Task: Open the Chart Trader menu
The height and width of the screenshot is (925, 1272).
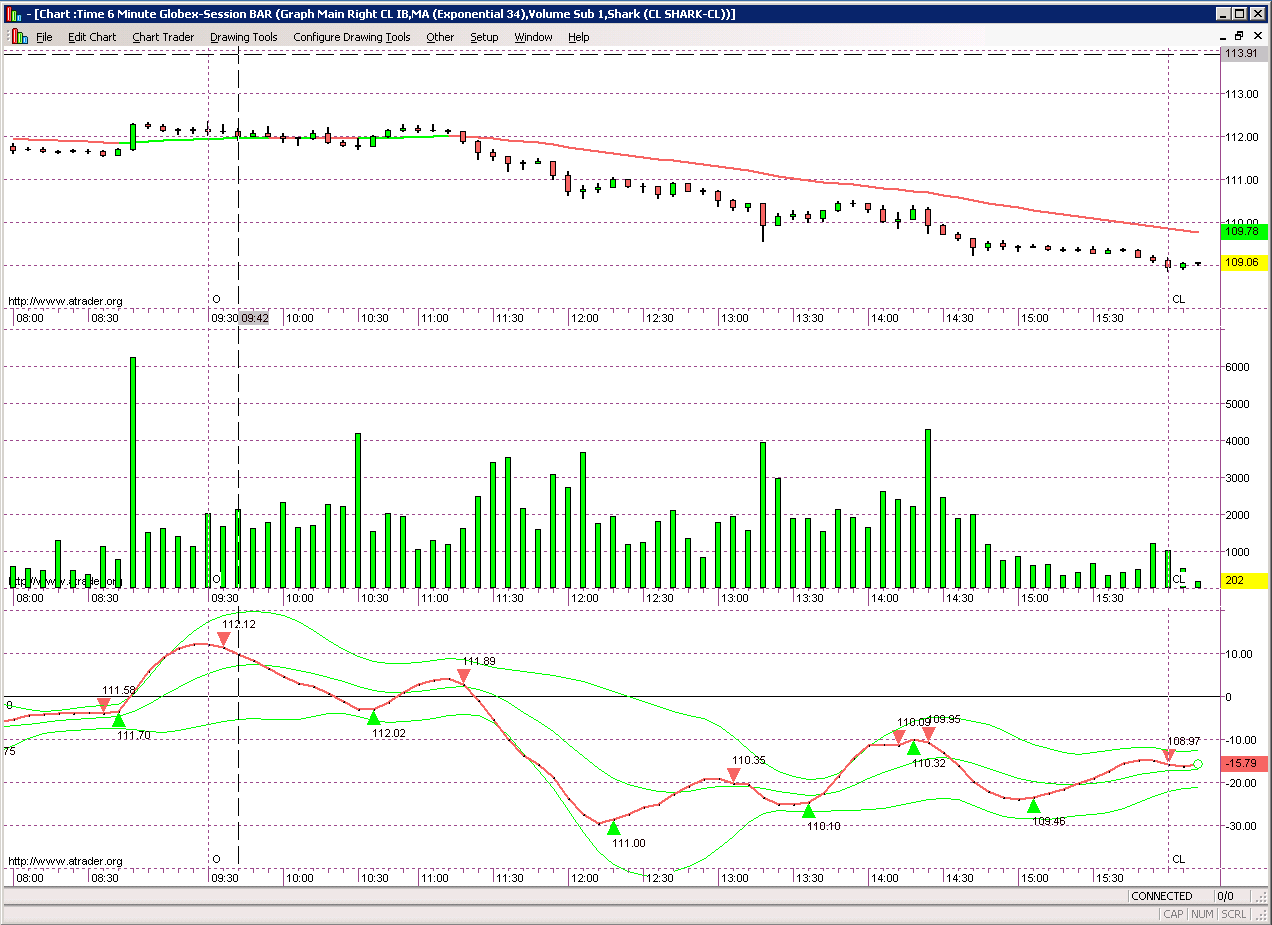Action: 163,37
